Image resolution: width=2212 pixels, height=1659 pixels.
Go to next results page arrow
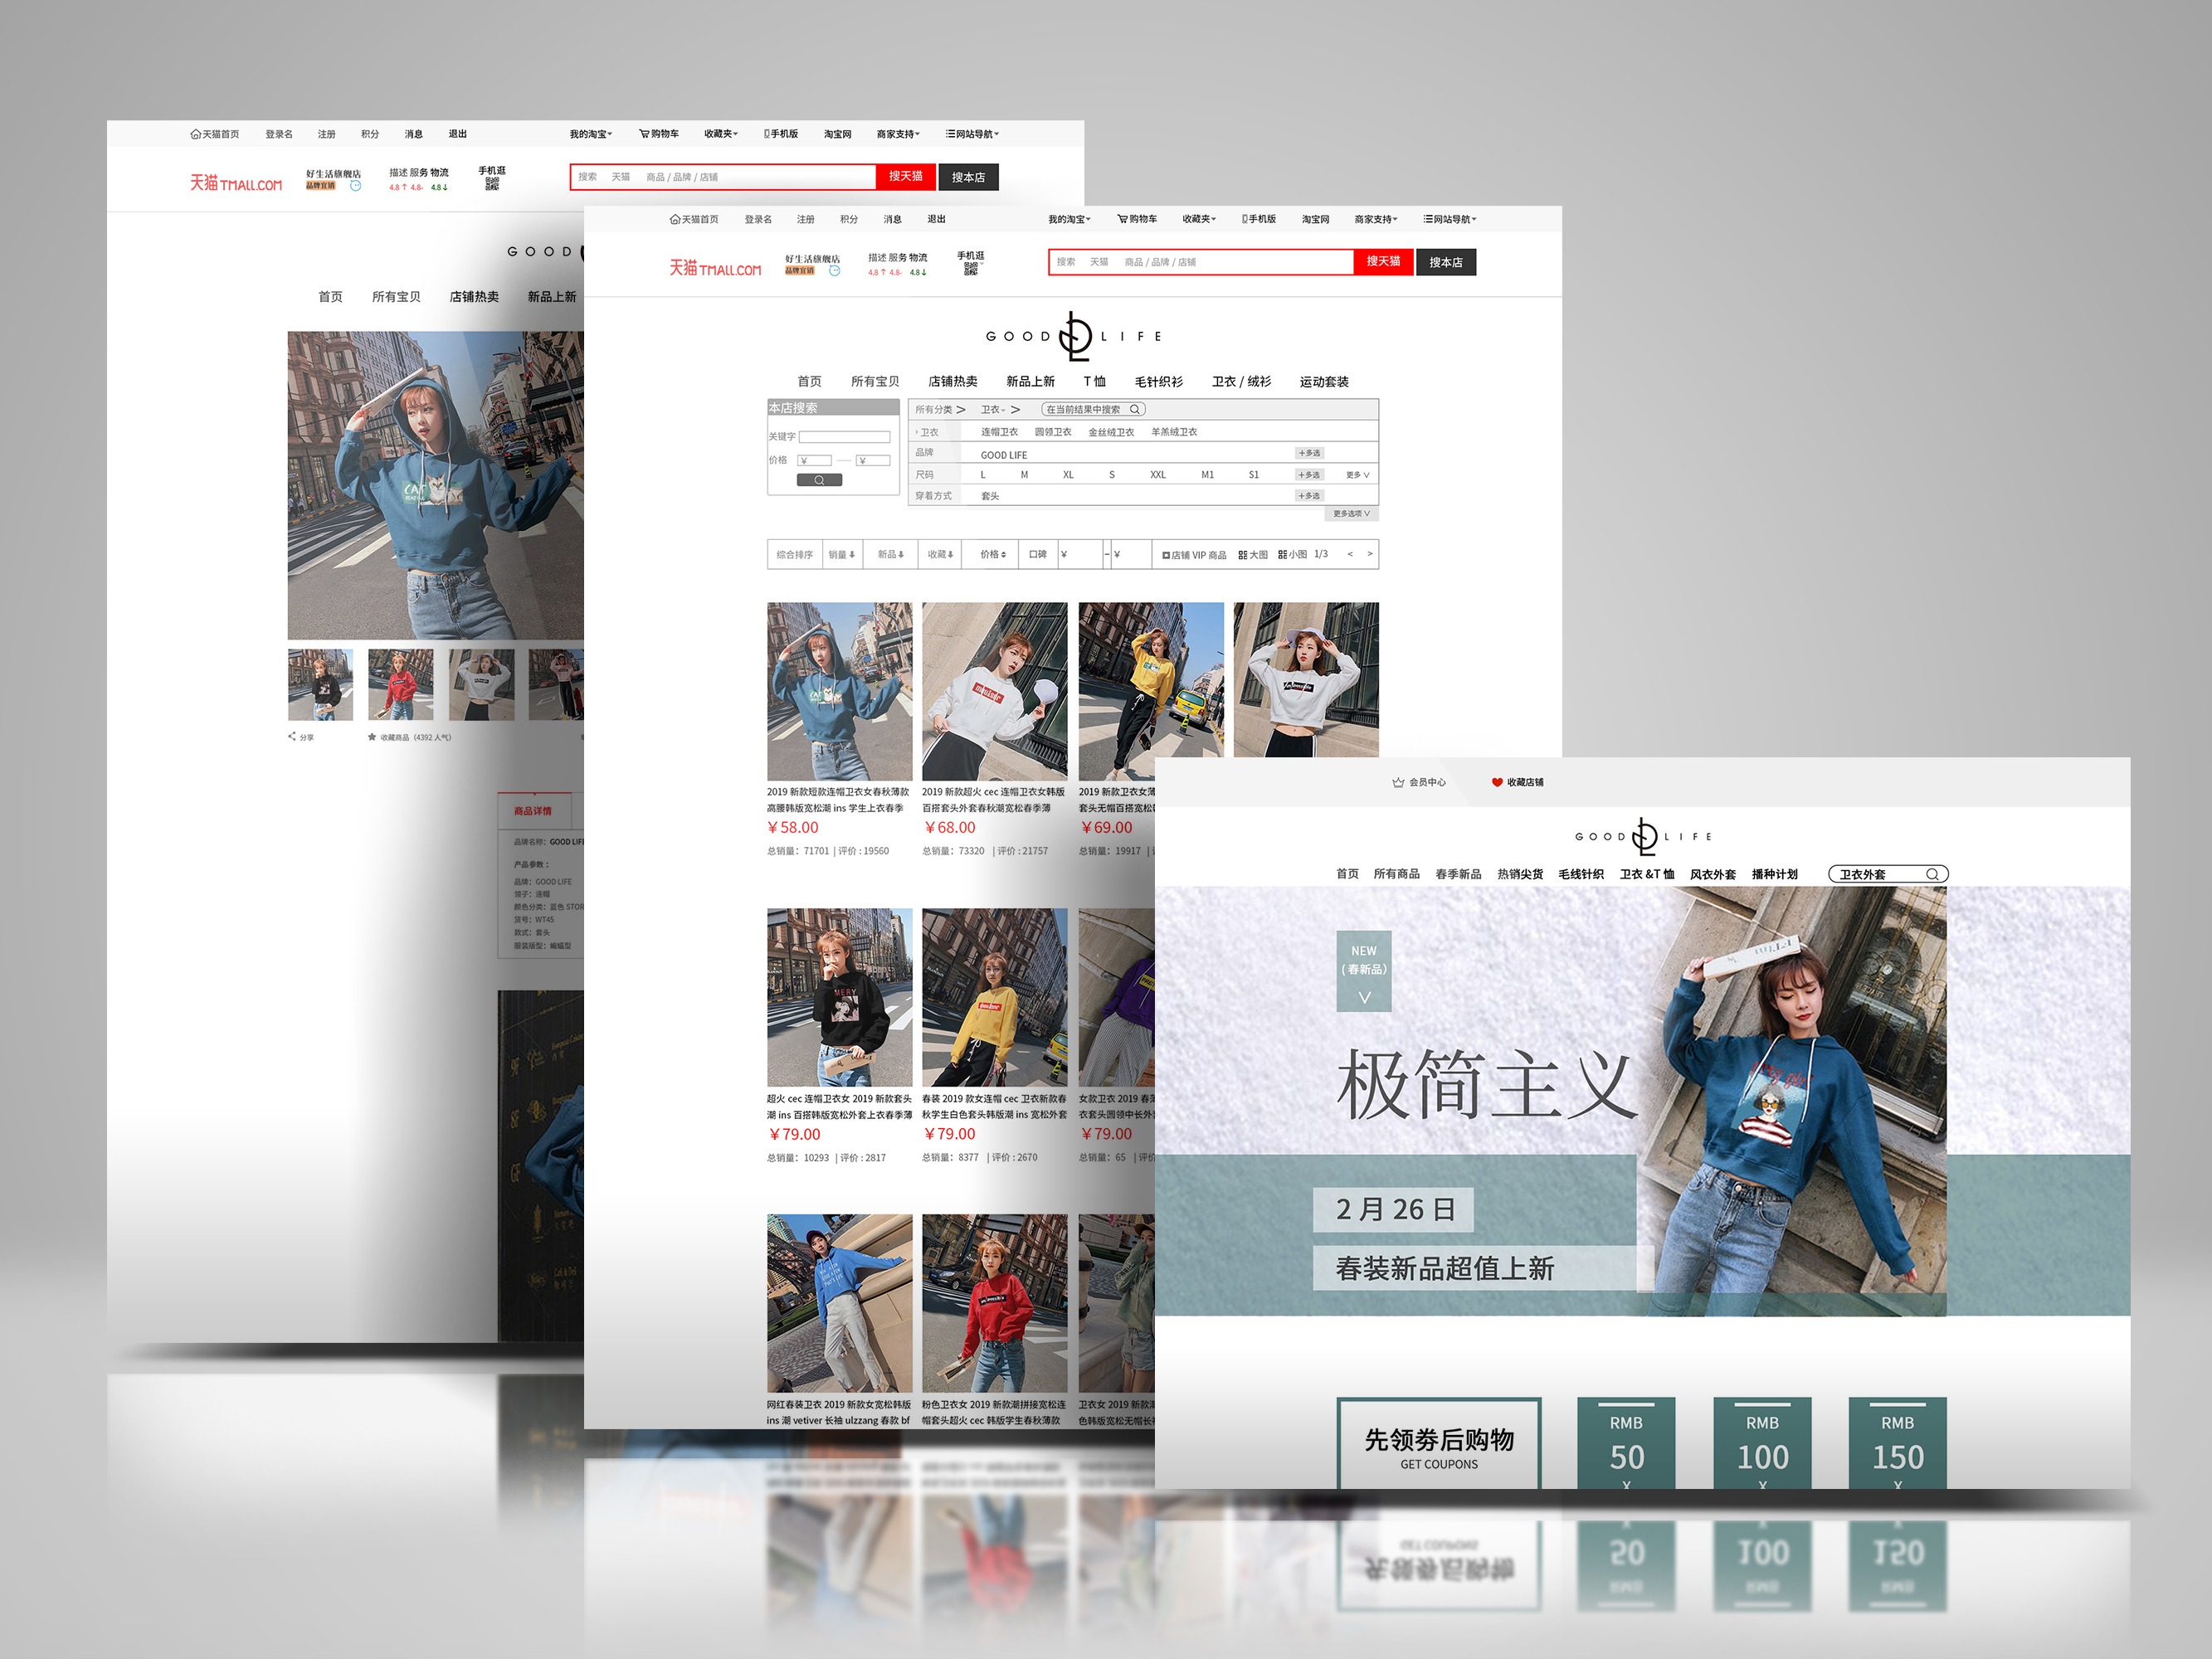click(1369, 554)
